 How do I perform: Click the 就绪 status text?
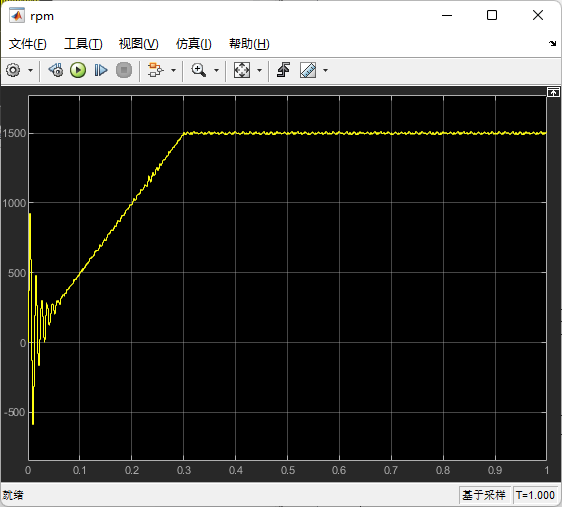pyautogui.click(x=13, y=495)
